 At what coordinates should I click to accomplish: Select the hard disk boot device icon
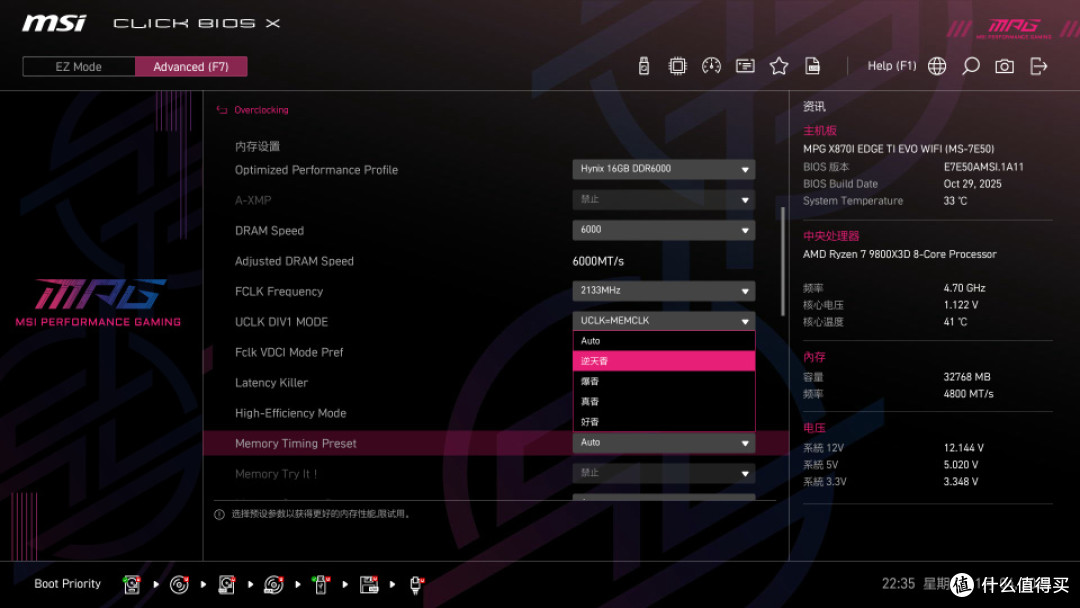coord(132,585)
